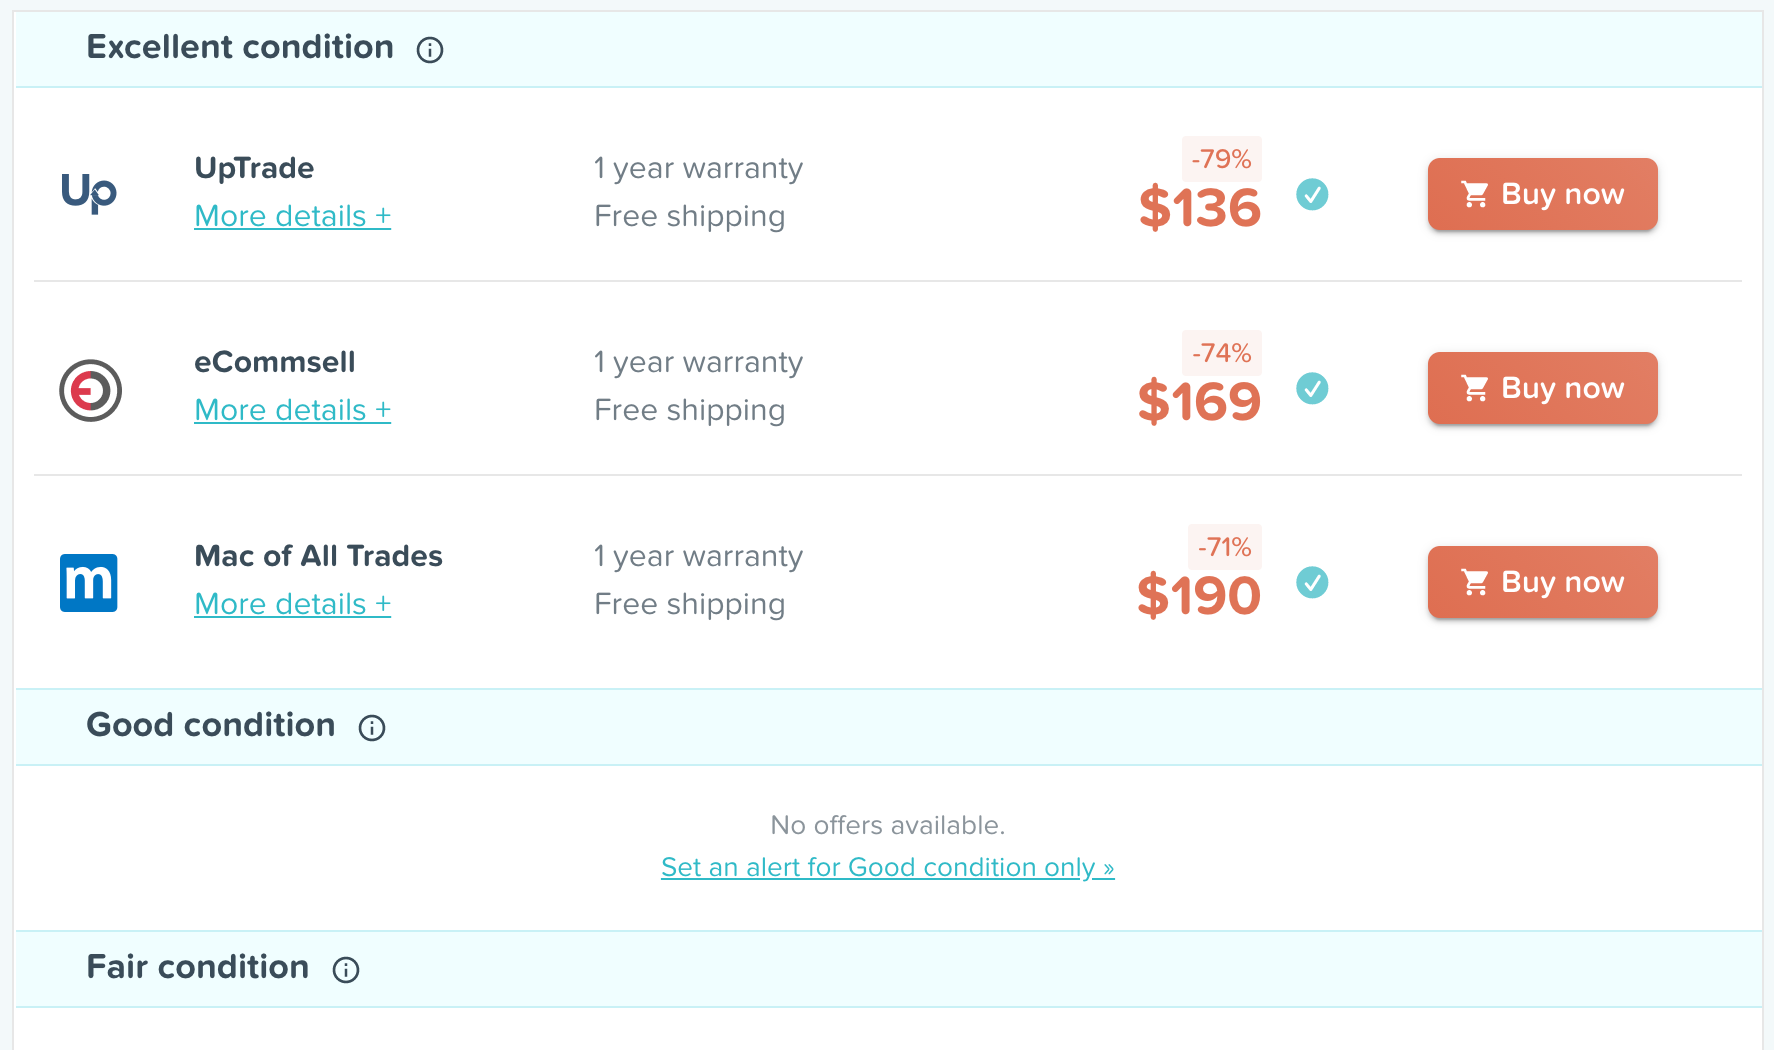
Task: Expand More details for eCommsell
Action: [x=292, y=410]
